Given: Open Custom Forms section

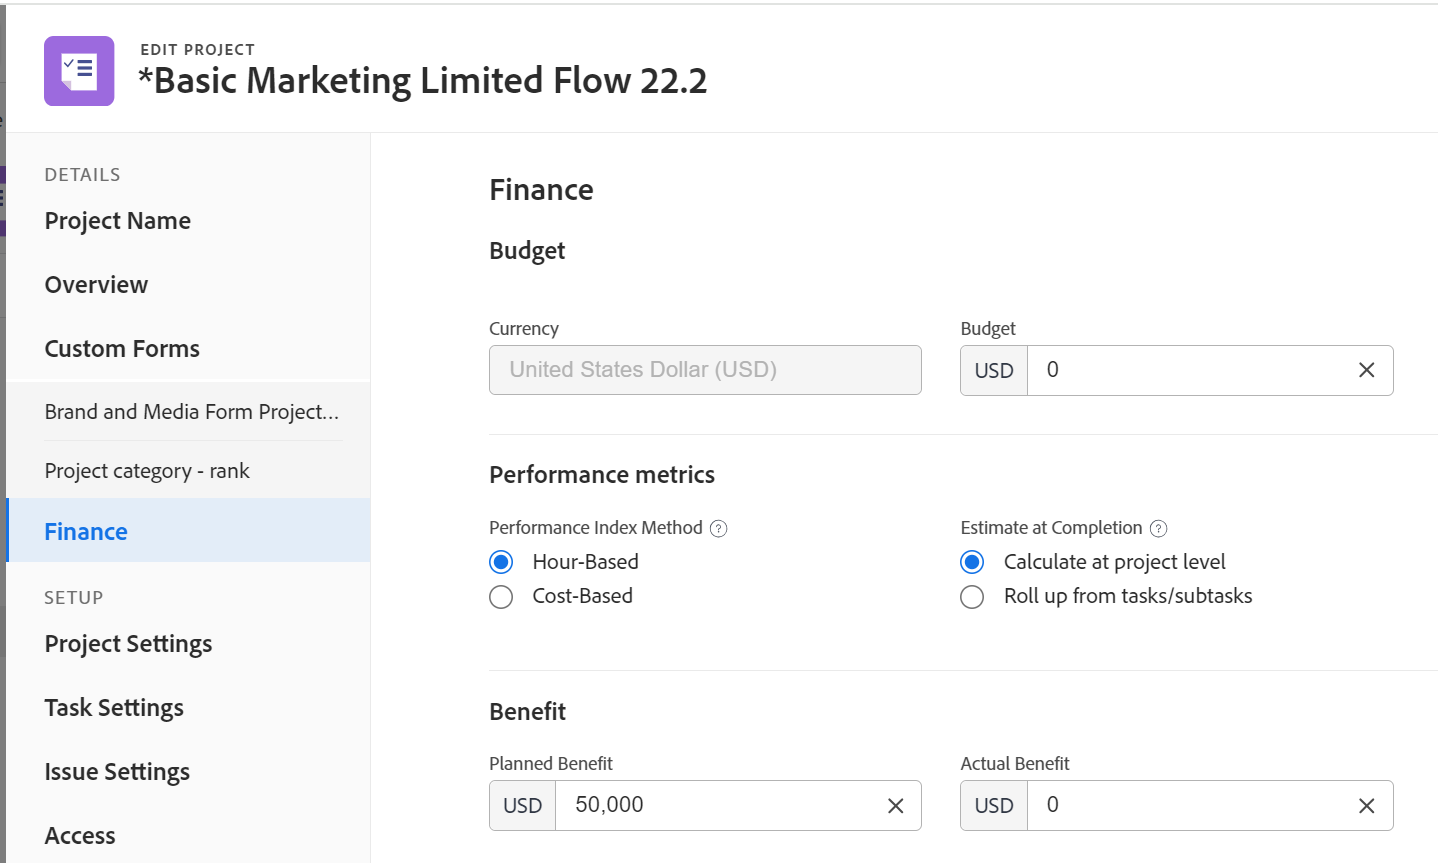Looking at the screenshot, I should coord(122,349).
